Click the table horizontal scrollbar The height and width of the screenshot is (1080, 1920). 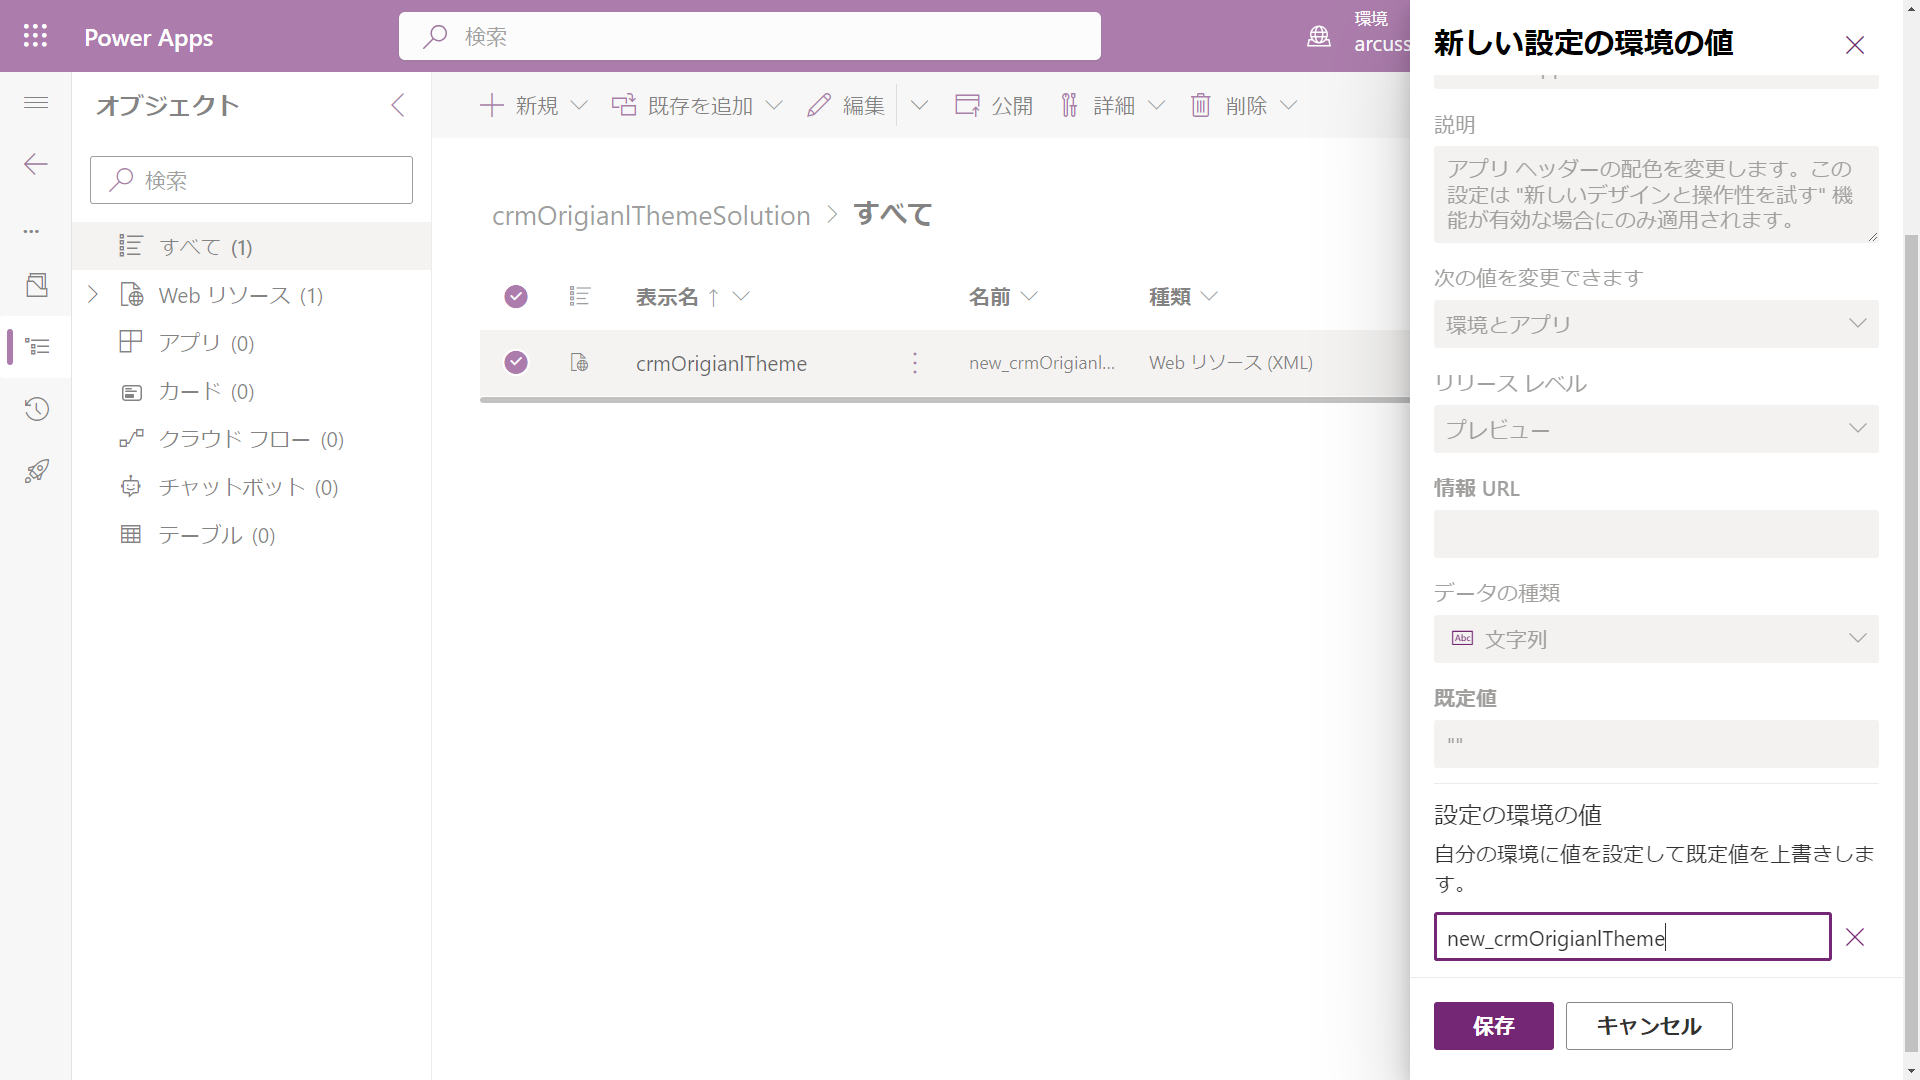[x=944, y=400]
